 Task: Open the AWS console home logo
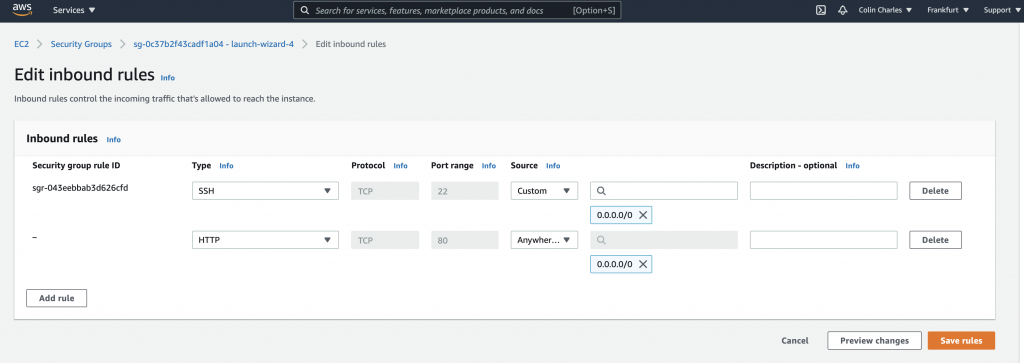[x=22, y=9]
